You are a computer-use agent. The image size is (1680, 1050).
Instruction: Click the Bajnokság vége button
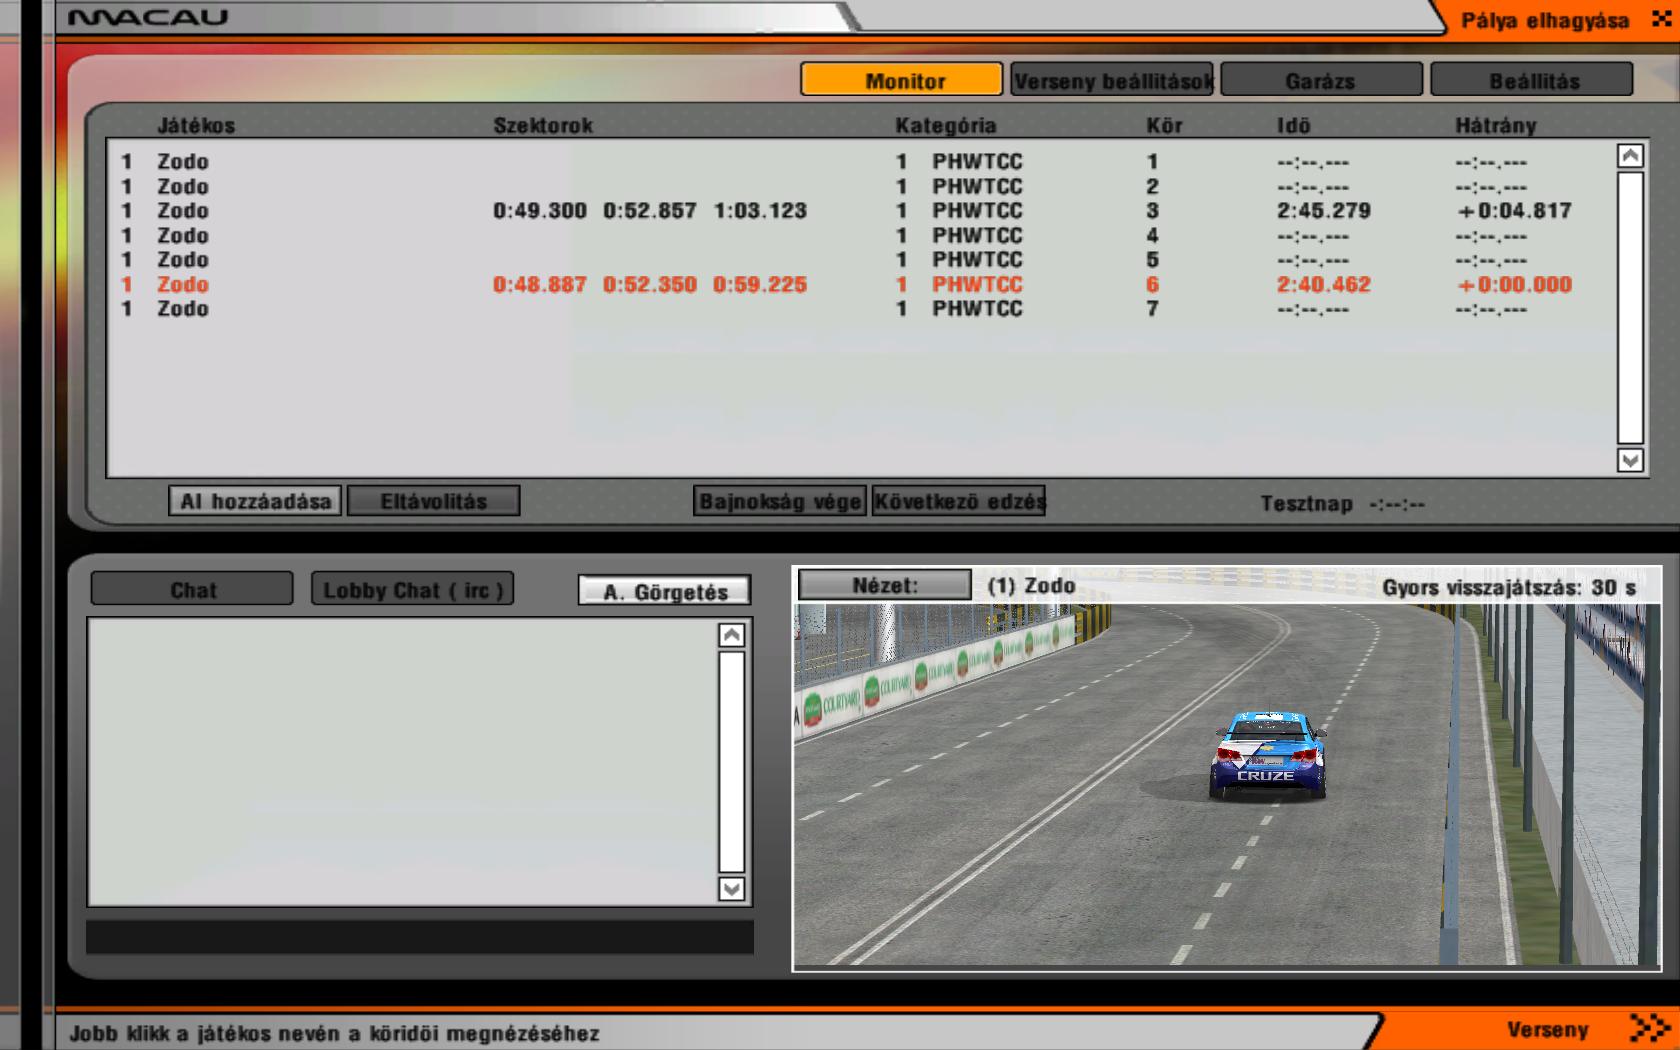(x=780, y=501)
